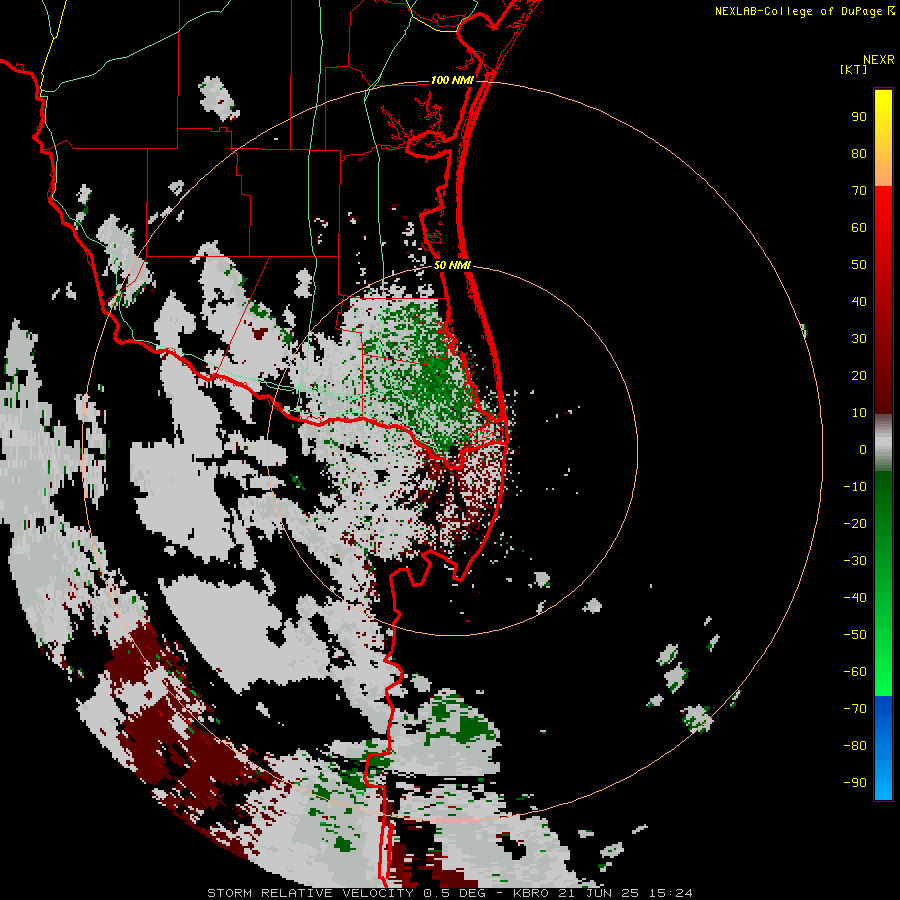Pick the gray zero-velocity segment of color bar
The image size is (900, 900).
tap(883, 443)
